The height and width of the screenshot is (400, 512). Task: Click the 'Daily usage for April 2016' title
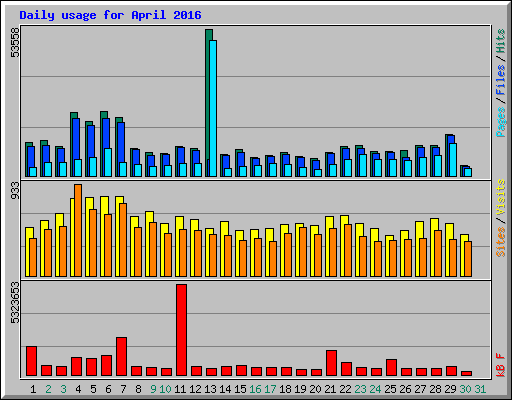(x=110, y=15)
